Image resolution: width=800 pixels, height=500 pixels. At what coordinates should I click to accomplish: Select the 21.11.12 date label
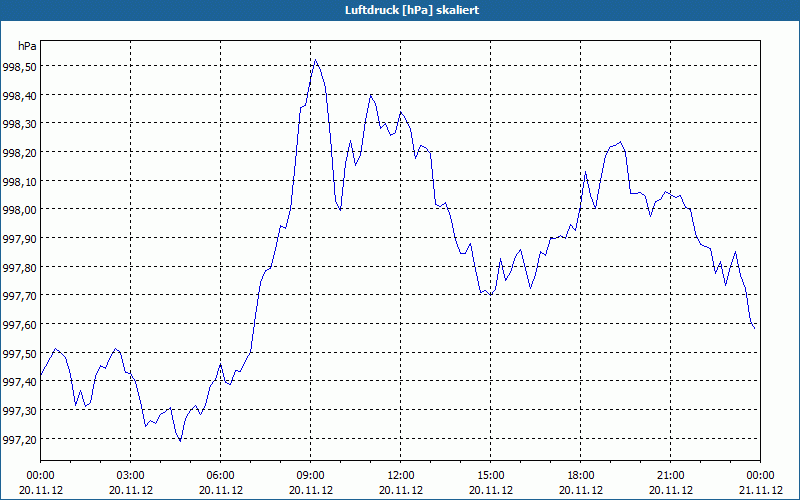click(x=760, y=490)
